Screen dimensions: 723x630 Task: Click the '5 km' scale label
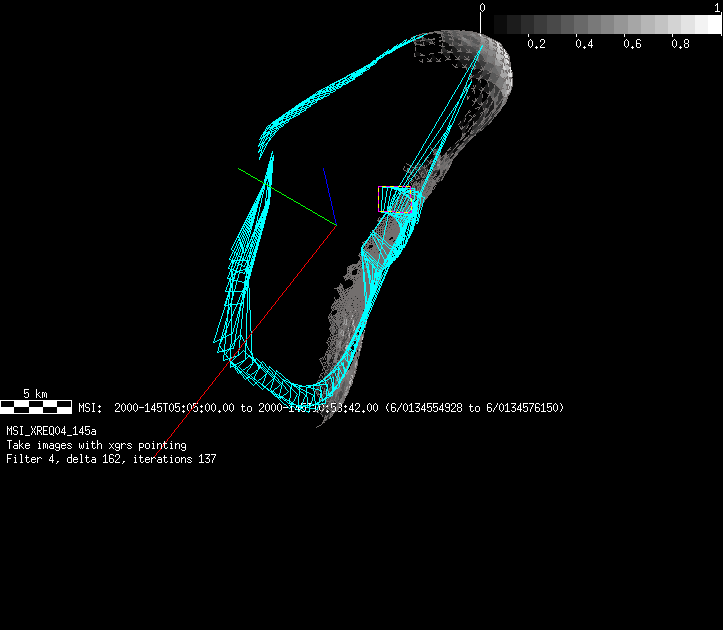click(x=36, y=394)
